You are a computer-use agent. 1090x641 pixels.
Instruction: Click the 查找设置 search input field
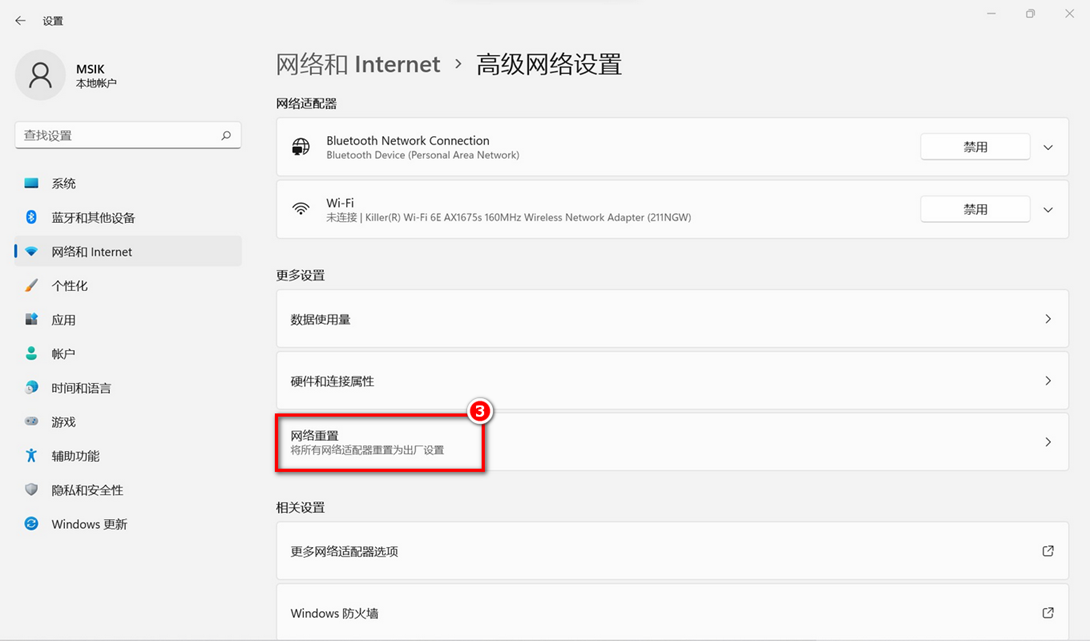[x=115, y=135]
